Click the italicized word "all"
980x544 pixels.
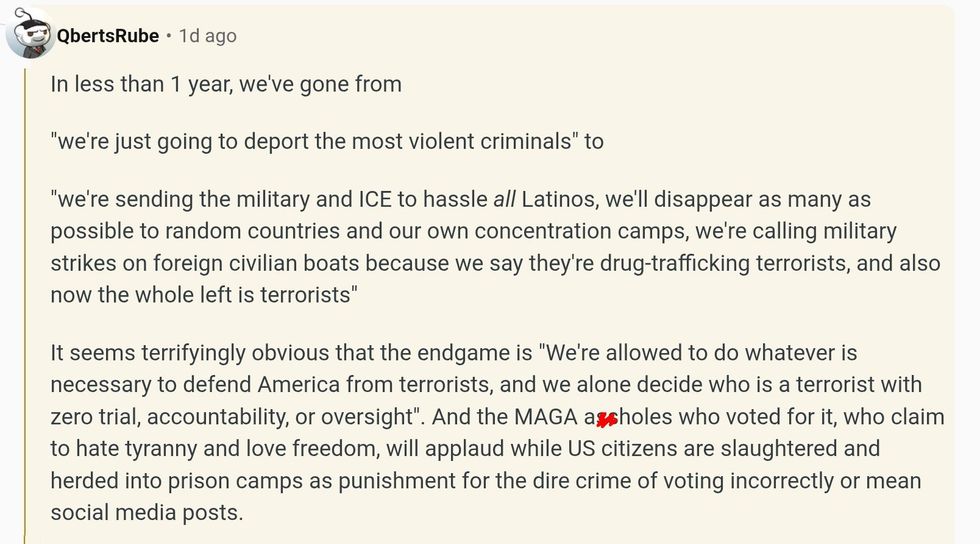(x=505, y=199)
